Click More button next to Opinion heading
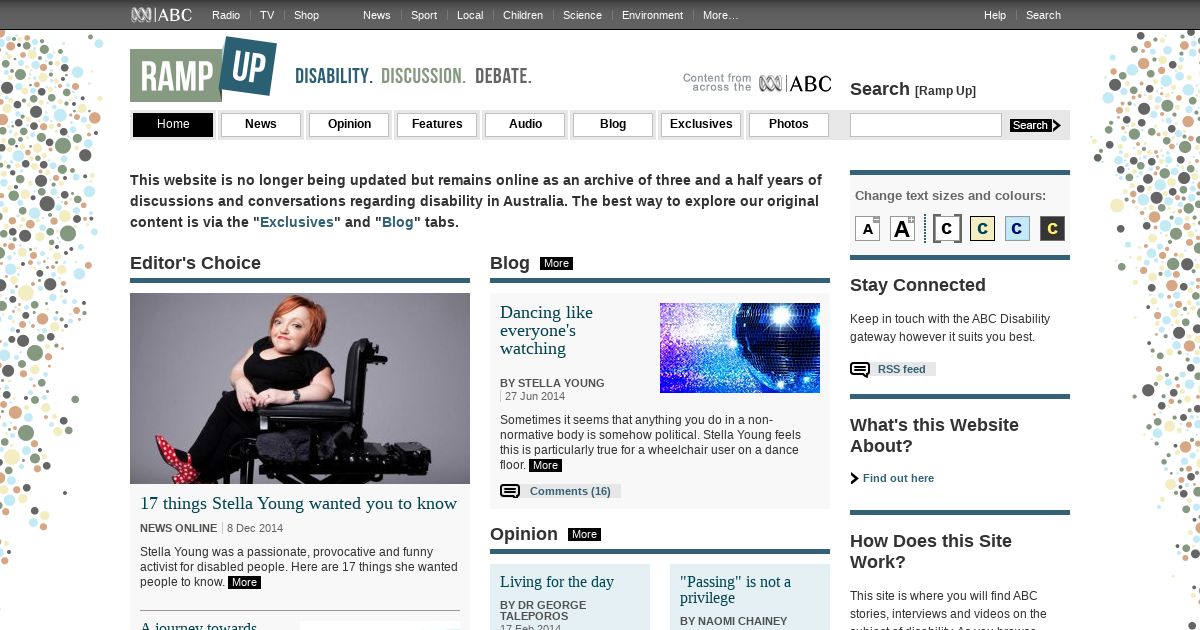 pos(584,535)
